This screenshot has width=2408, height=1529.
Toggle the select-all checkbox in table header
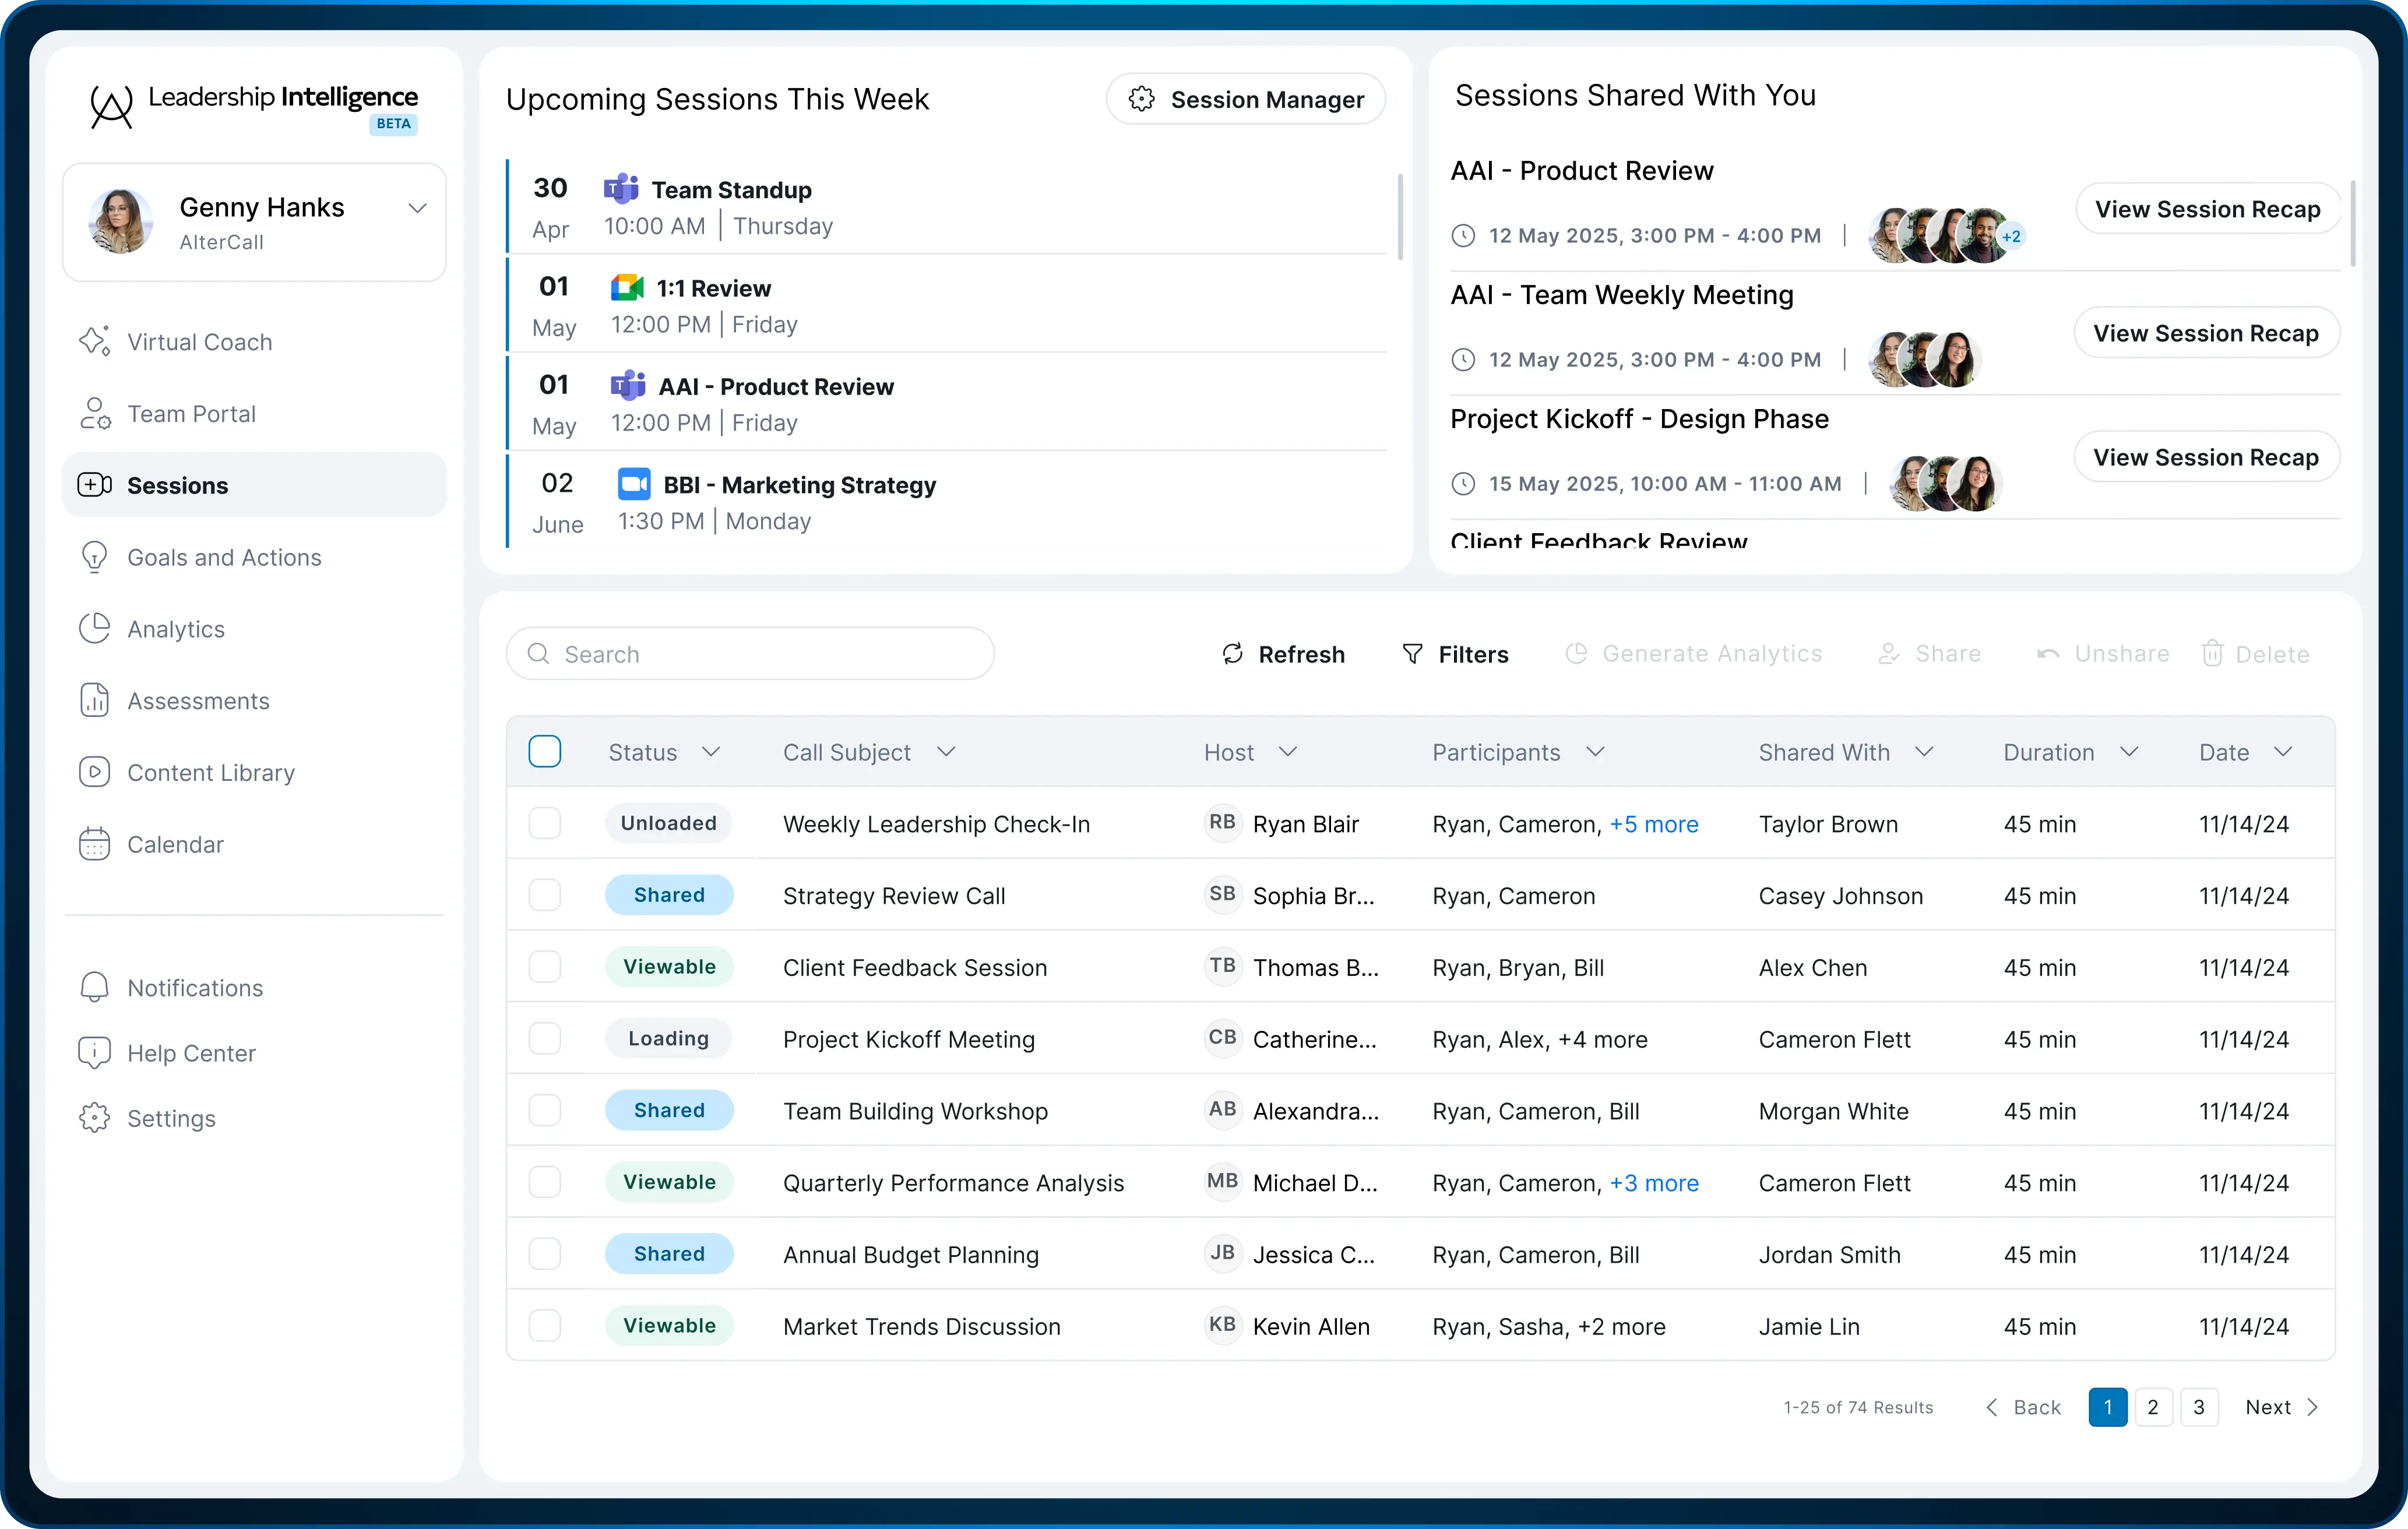point(545,752)
